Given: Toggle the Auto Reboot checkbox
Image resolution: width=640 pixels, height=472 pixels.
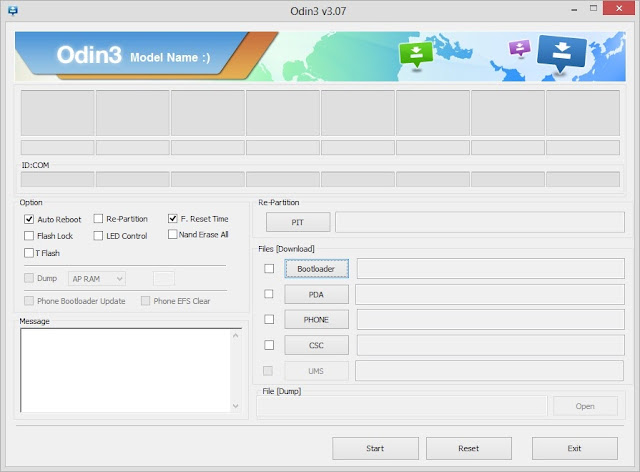Looking at the screenshot, I should (x=29, y=219).
